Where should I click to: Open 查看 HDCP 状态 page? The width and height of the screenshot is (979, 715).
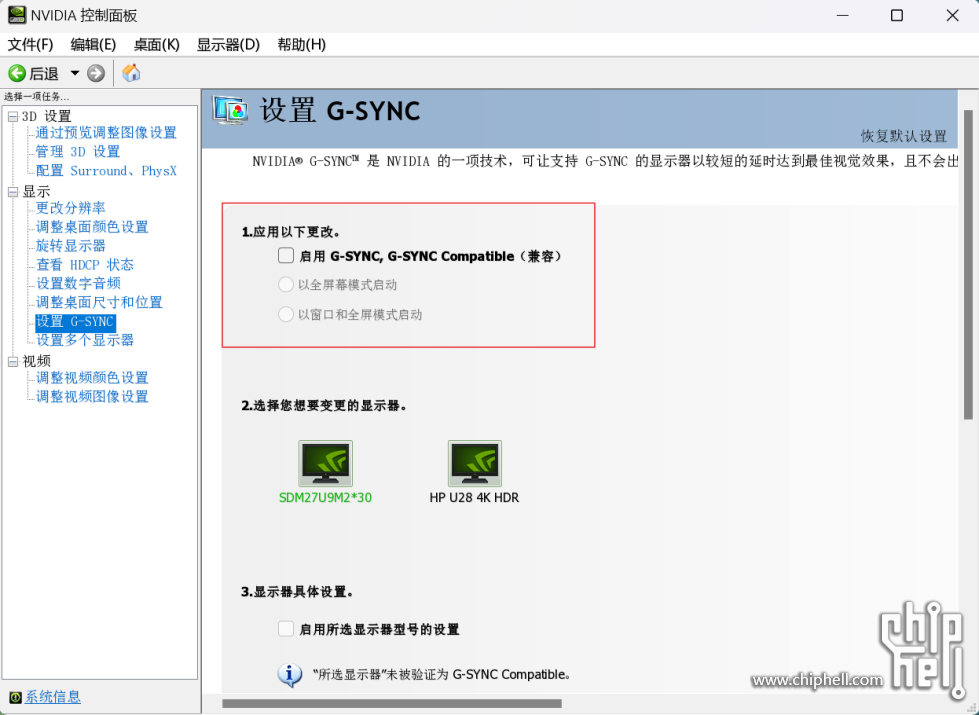click(85, 265)
